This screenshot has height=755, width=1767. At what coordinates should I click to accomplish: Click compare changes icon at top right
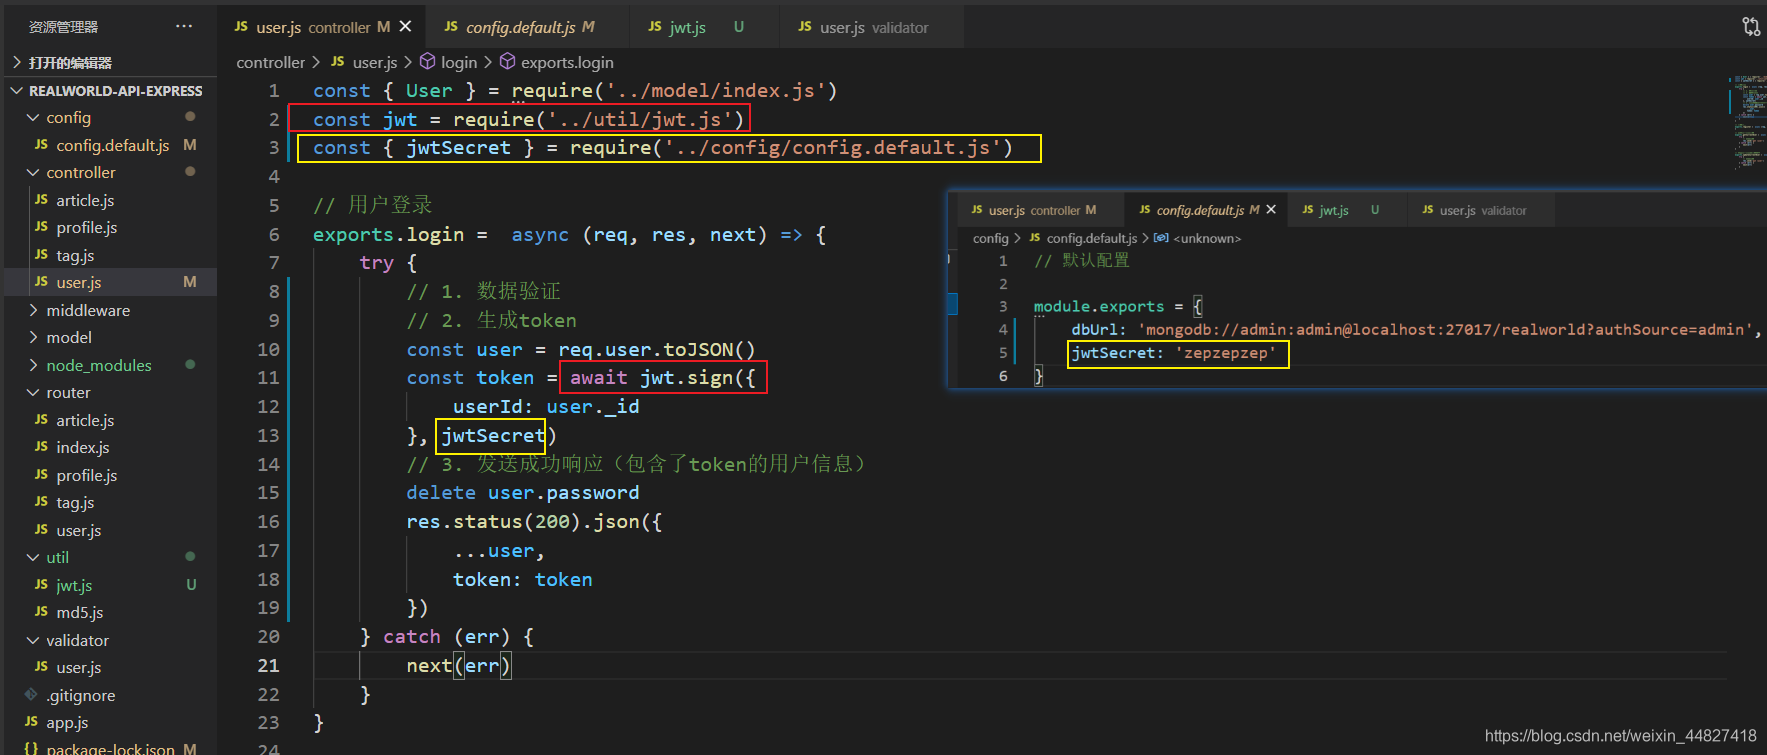pos(1751,27)
